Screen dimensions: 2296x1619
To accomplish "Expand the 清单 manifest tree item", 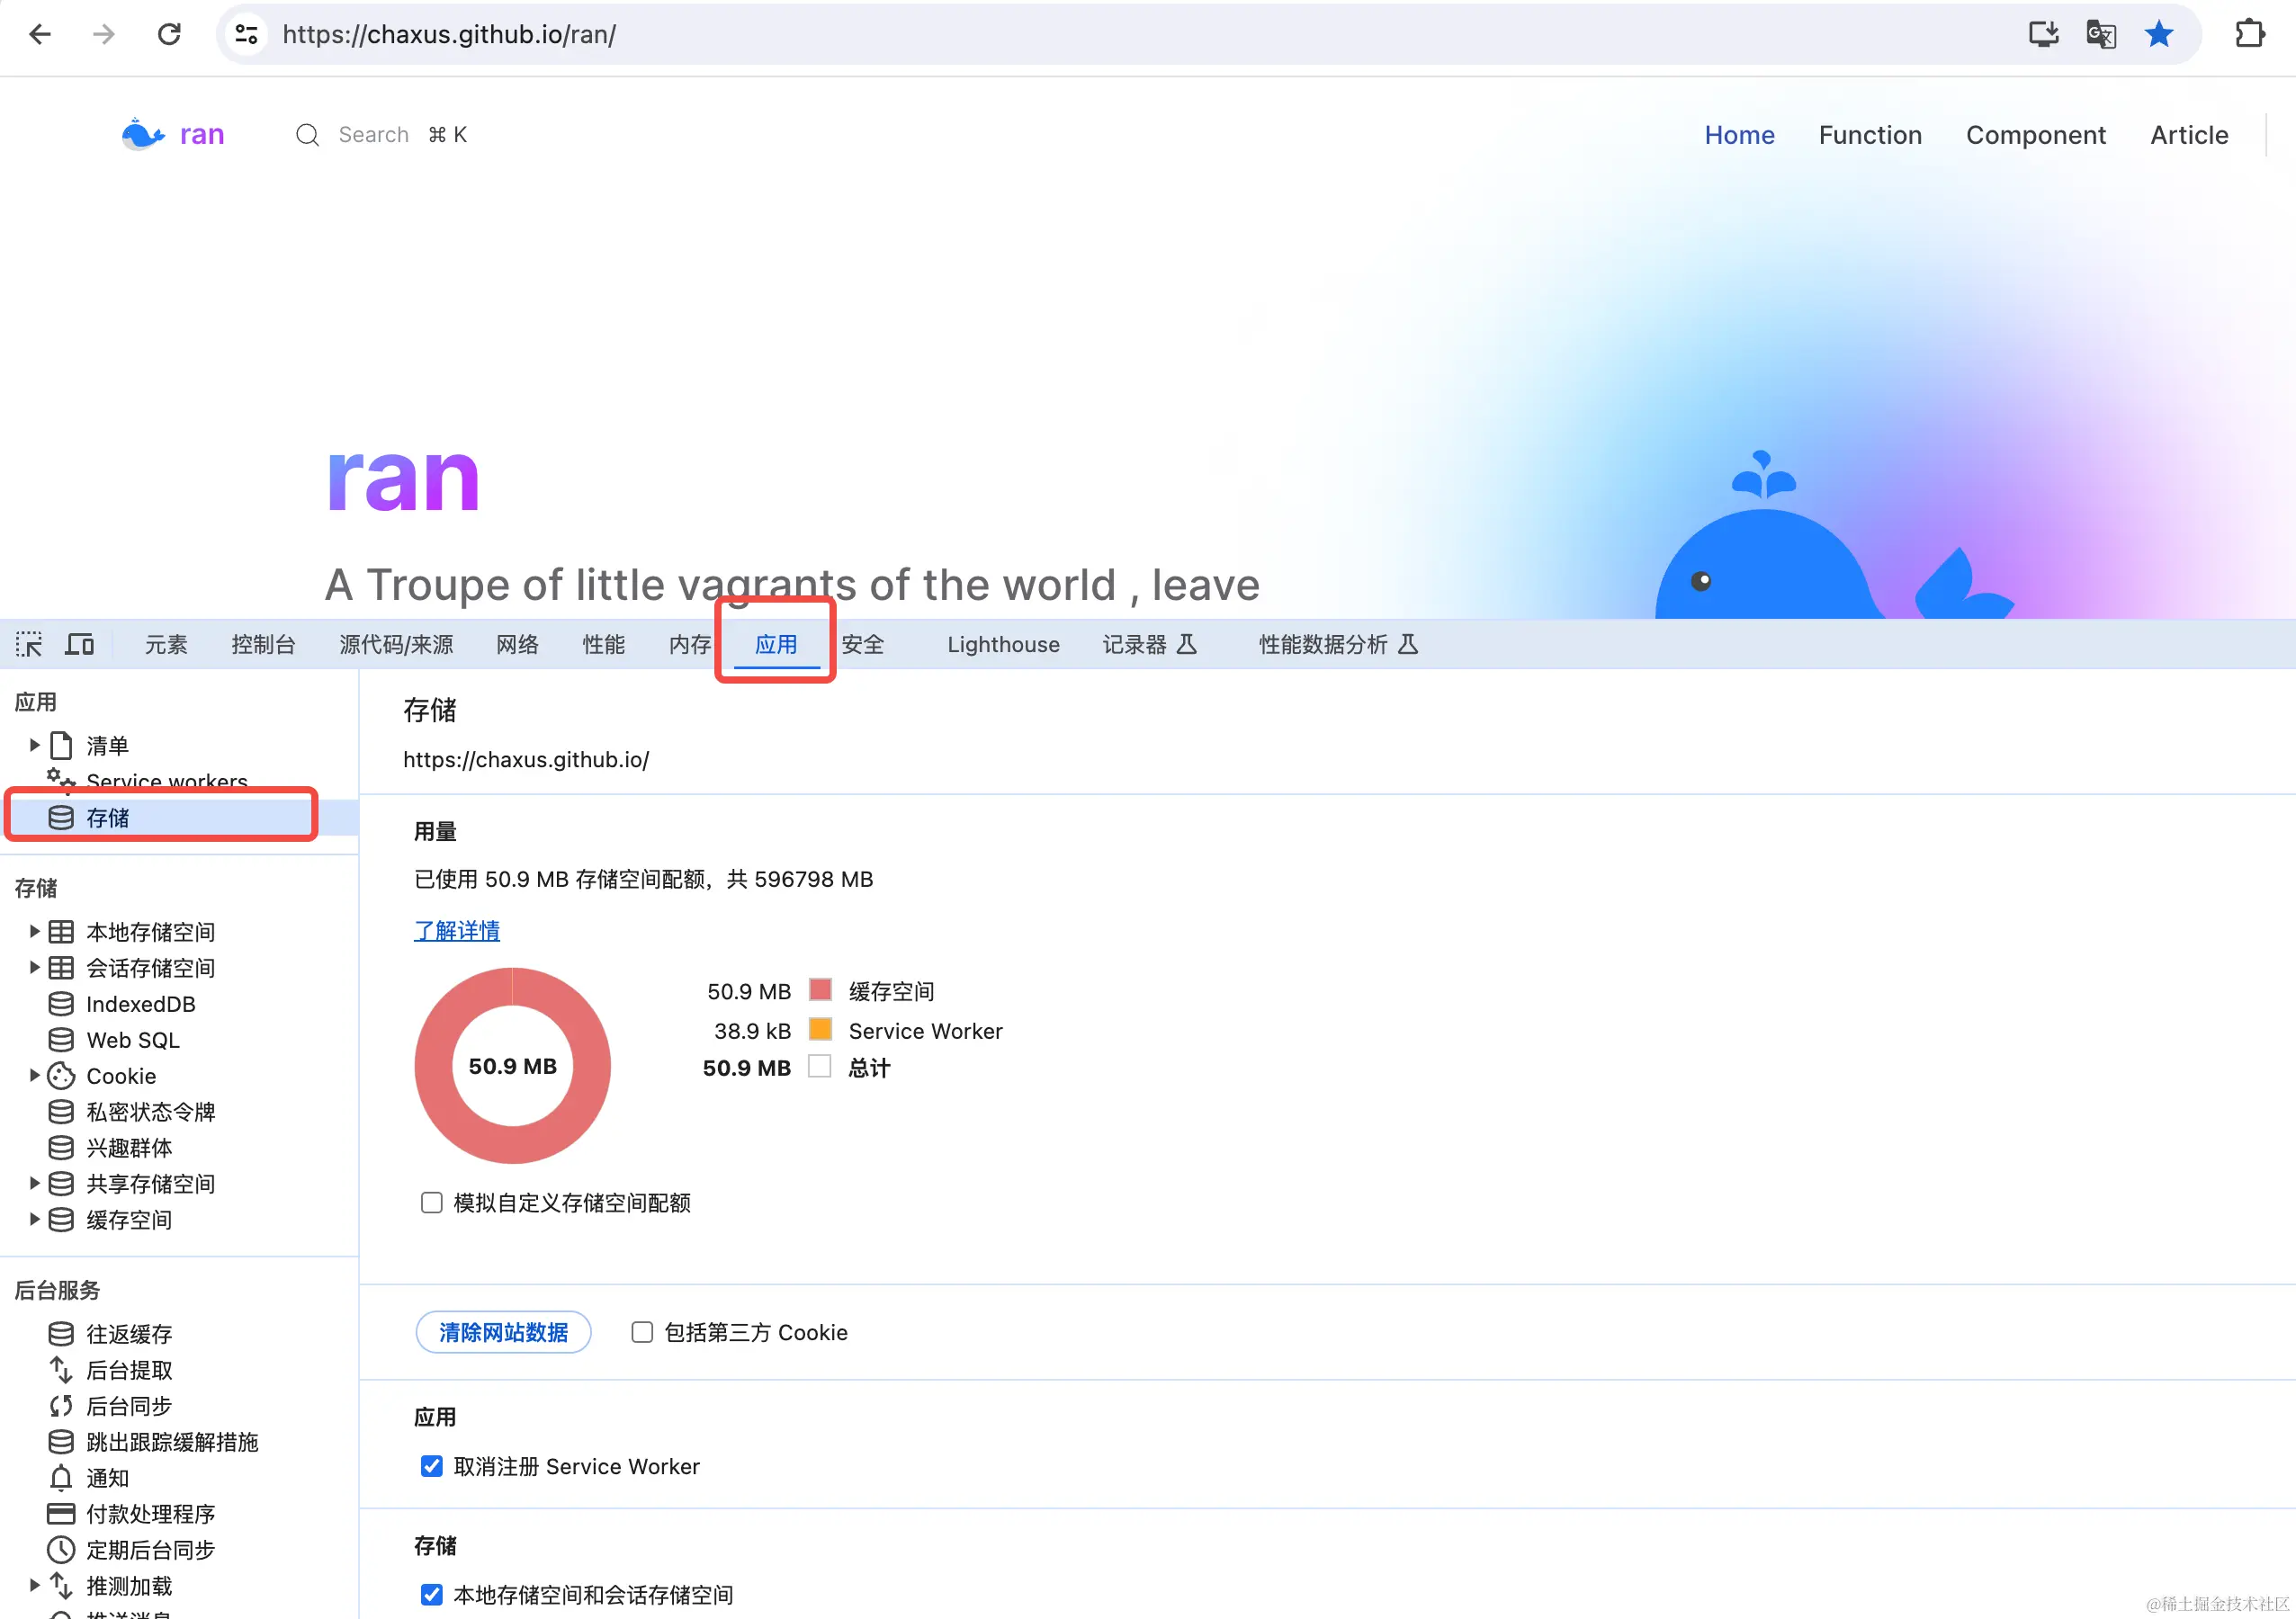I will click(34, 745).
